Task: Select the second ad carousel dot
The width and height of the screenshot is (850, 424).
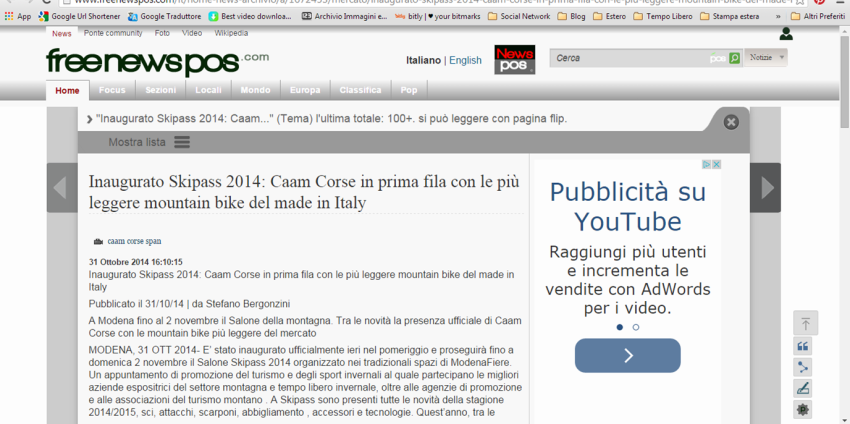Action: [x=636, y=327]
